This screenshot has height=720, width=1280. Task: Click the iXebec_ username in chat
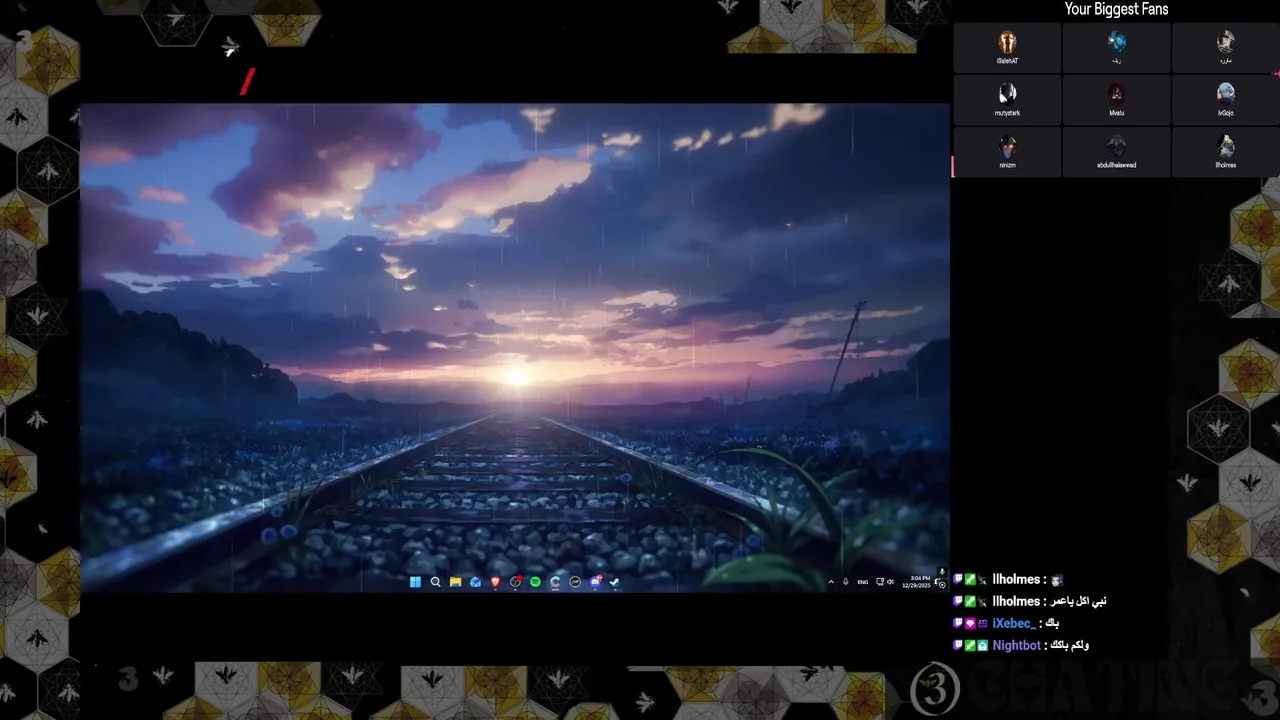tap(1014, 623)
